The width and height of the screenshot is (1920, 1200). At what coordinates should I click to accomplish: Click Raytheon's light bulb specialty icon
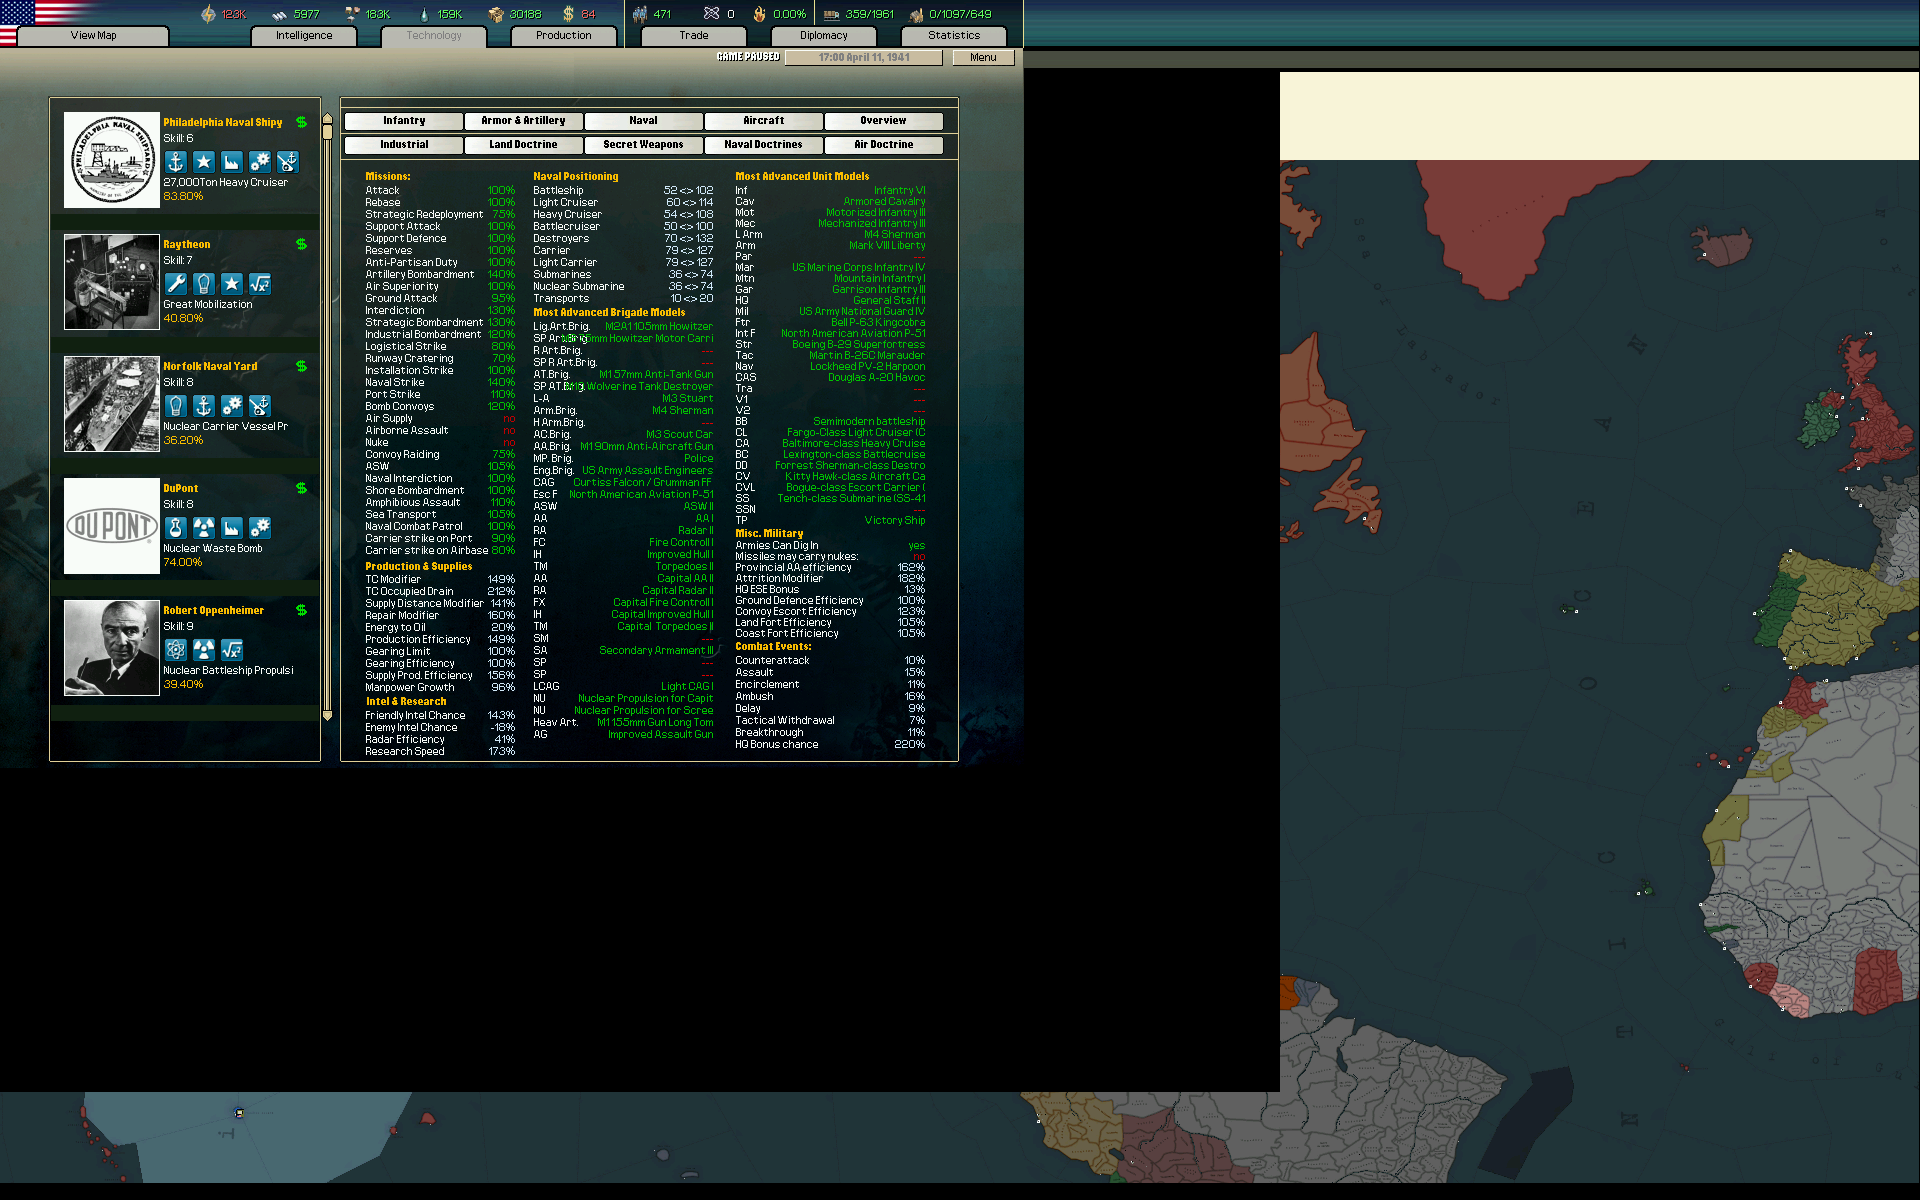coord(204,284)
